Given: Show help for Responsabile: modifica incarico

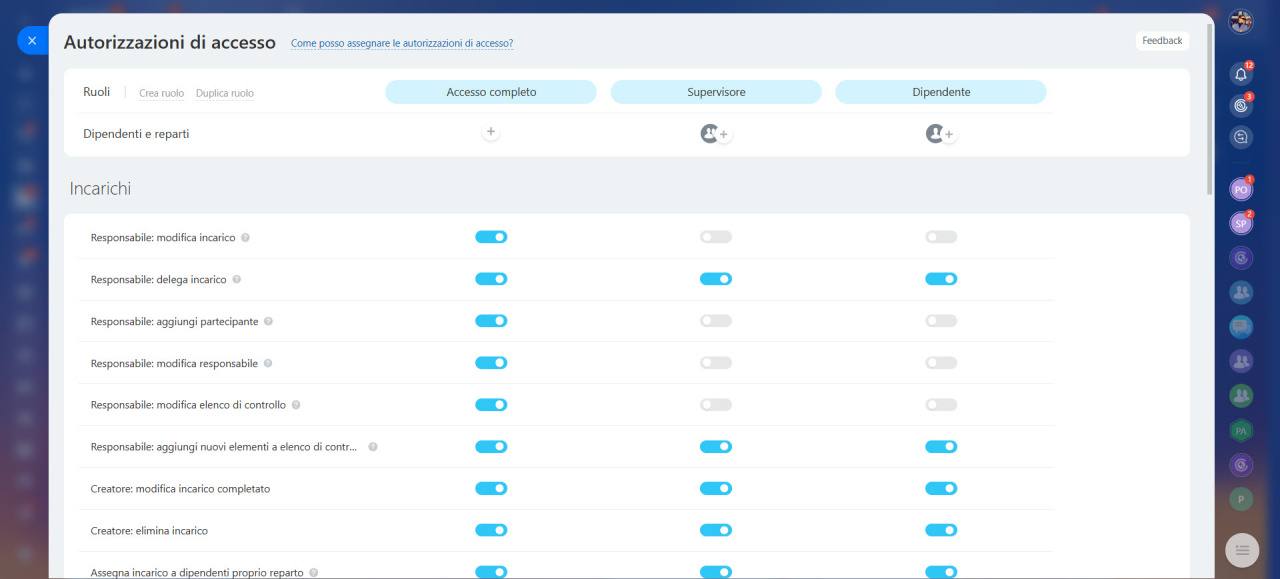Looking at the screenshot, I should [245, 238].
